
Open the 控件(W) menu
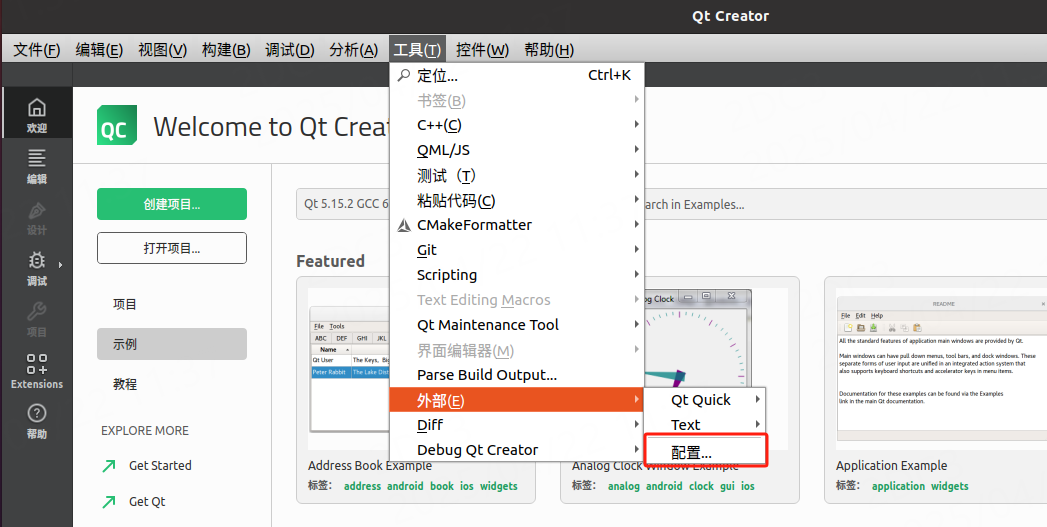pyautogui.click(x=482, y=49)
